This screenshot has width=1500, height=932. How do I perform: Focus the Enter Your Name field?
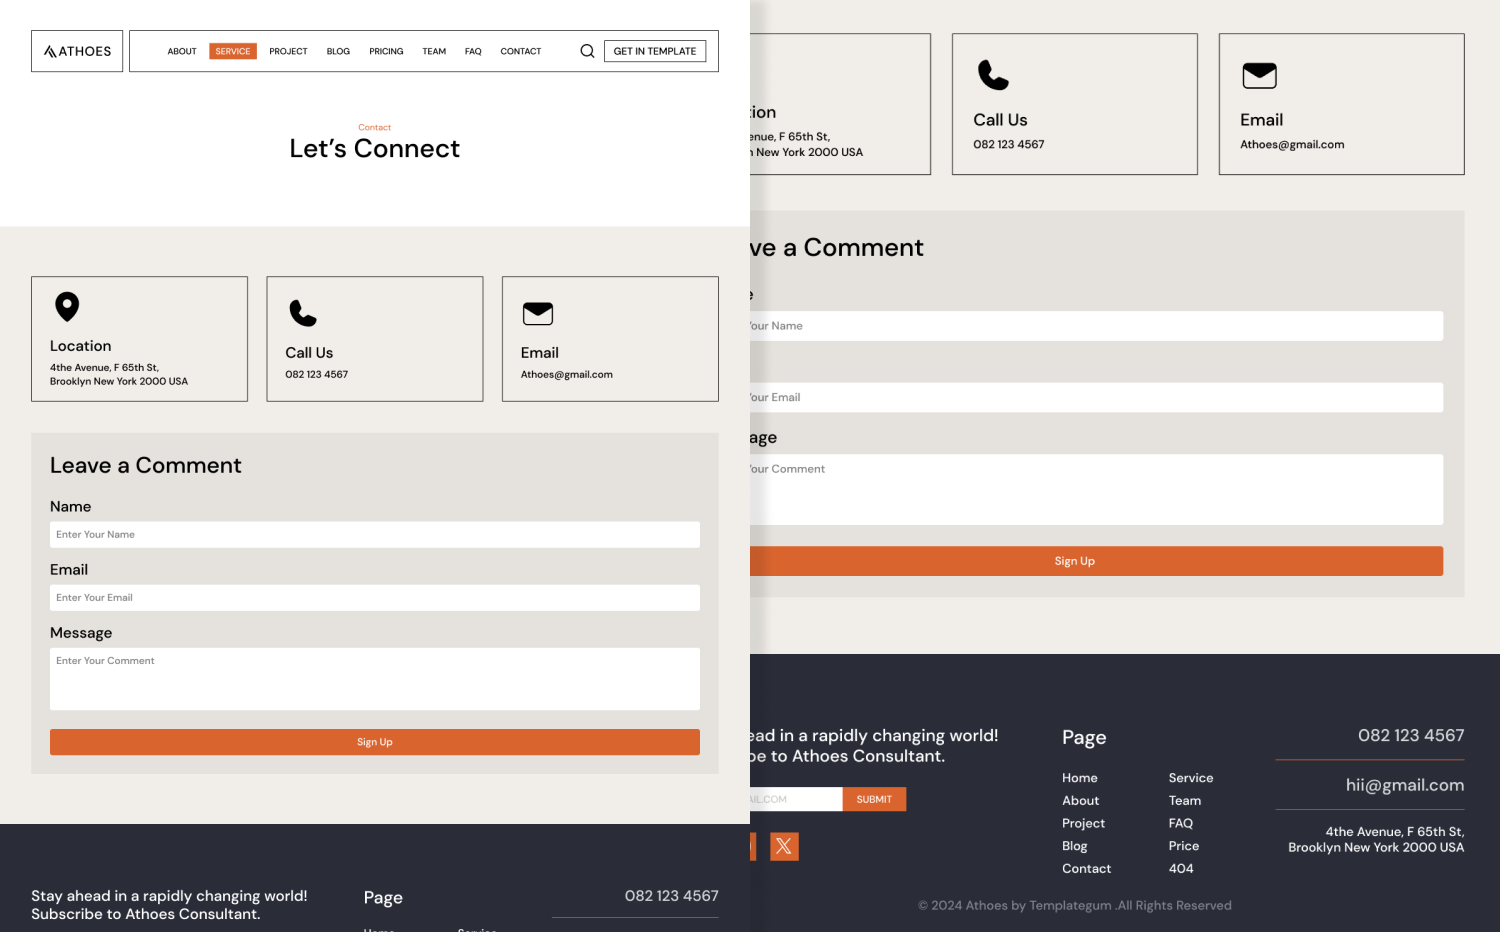click(x=375, y=534)
